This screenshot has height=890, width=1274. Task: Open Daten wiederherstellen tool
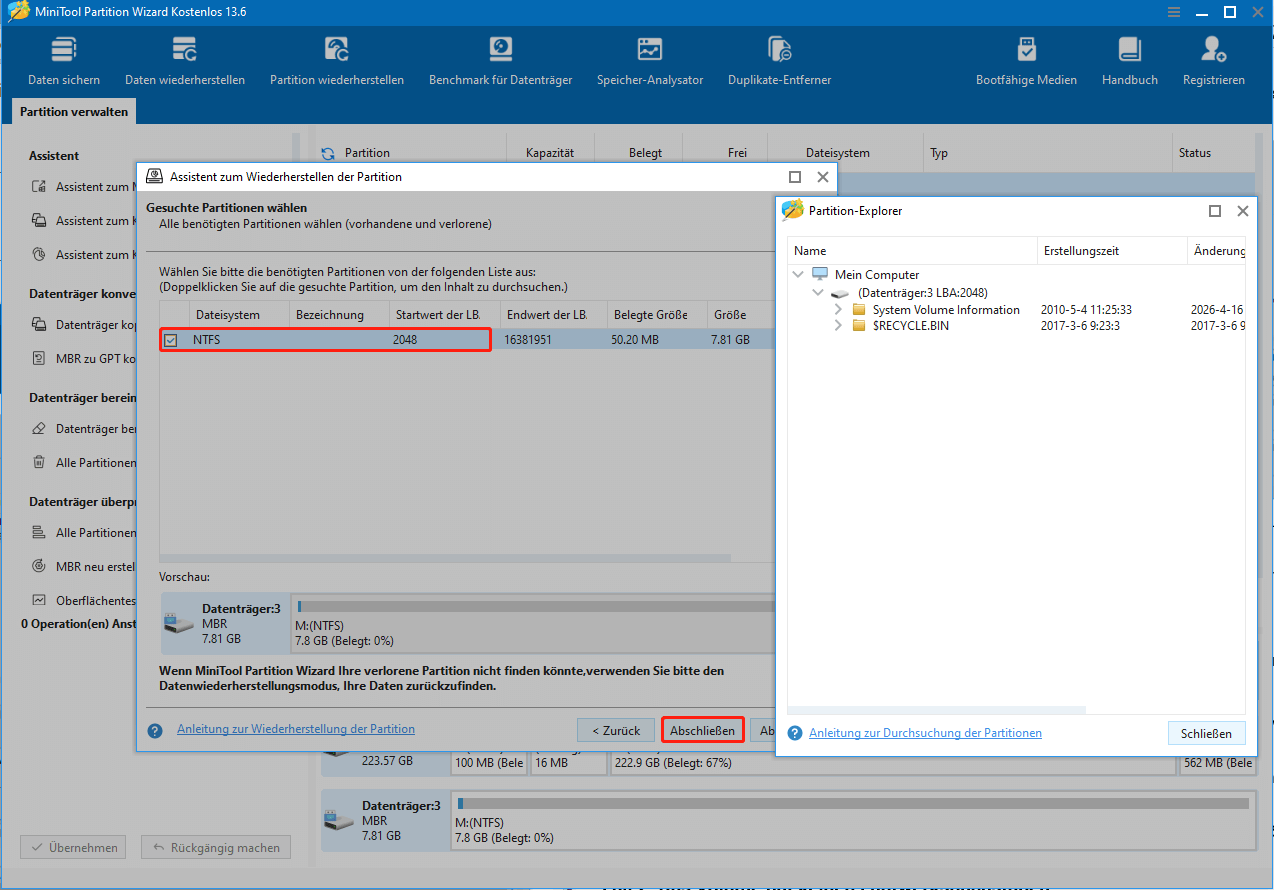point(184,61)
